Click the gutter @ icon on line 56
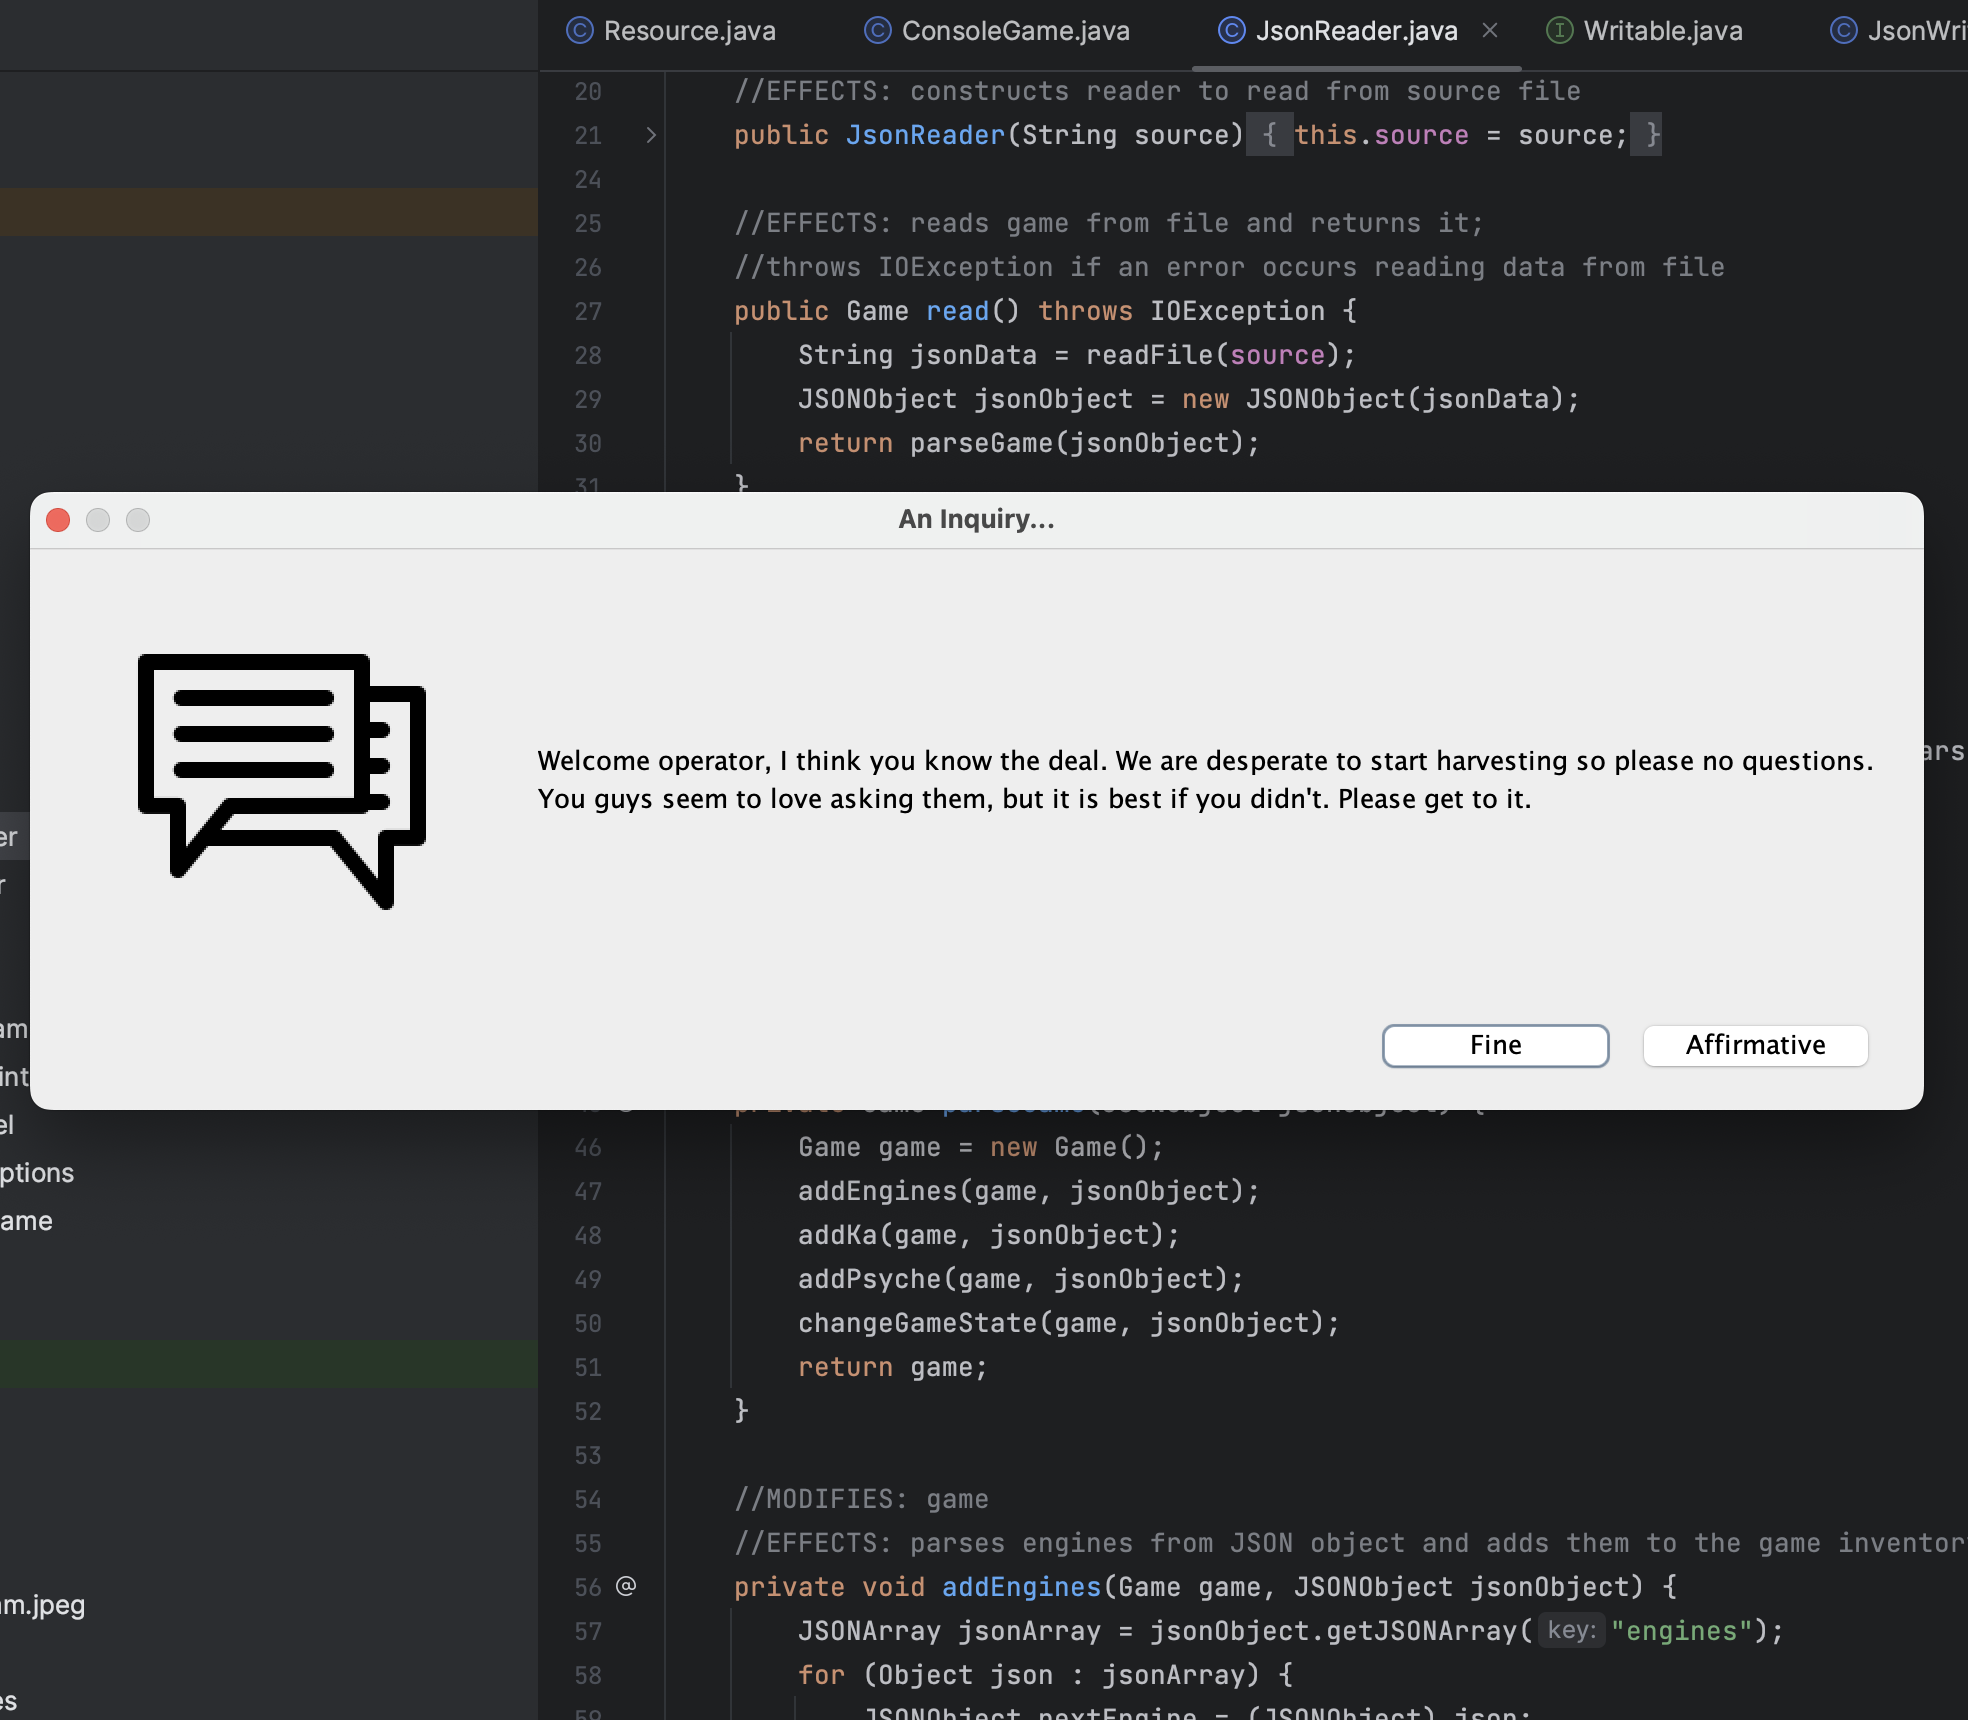The image size is (1968, 1720). 626,1586
